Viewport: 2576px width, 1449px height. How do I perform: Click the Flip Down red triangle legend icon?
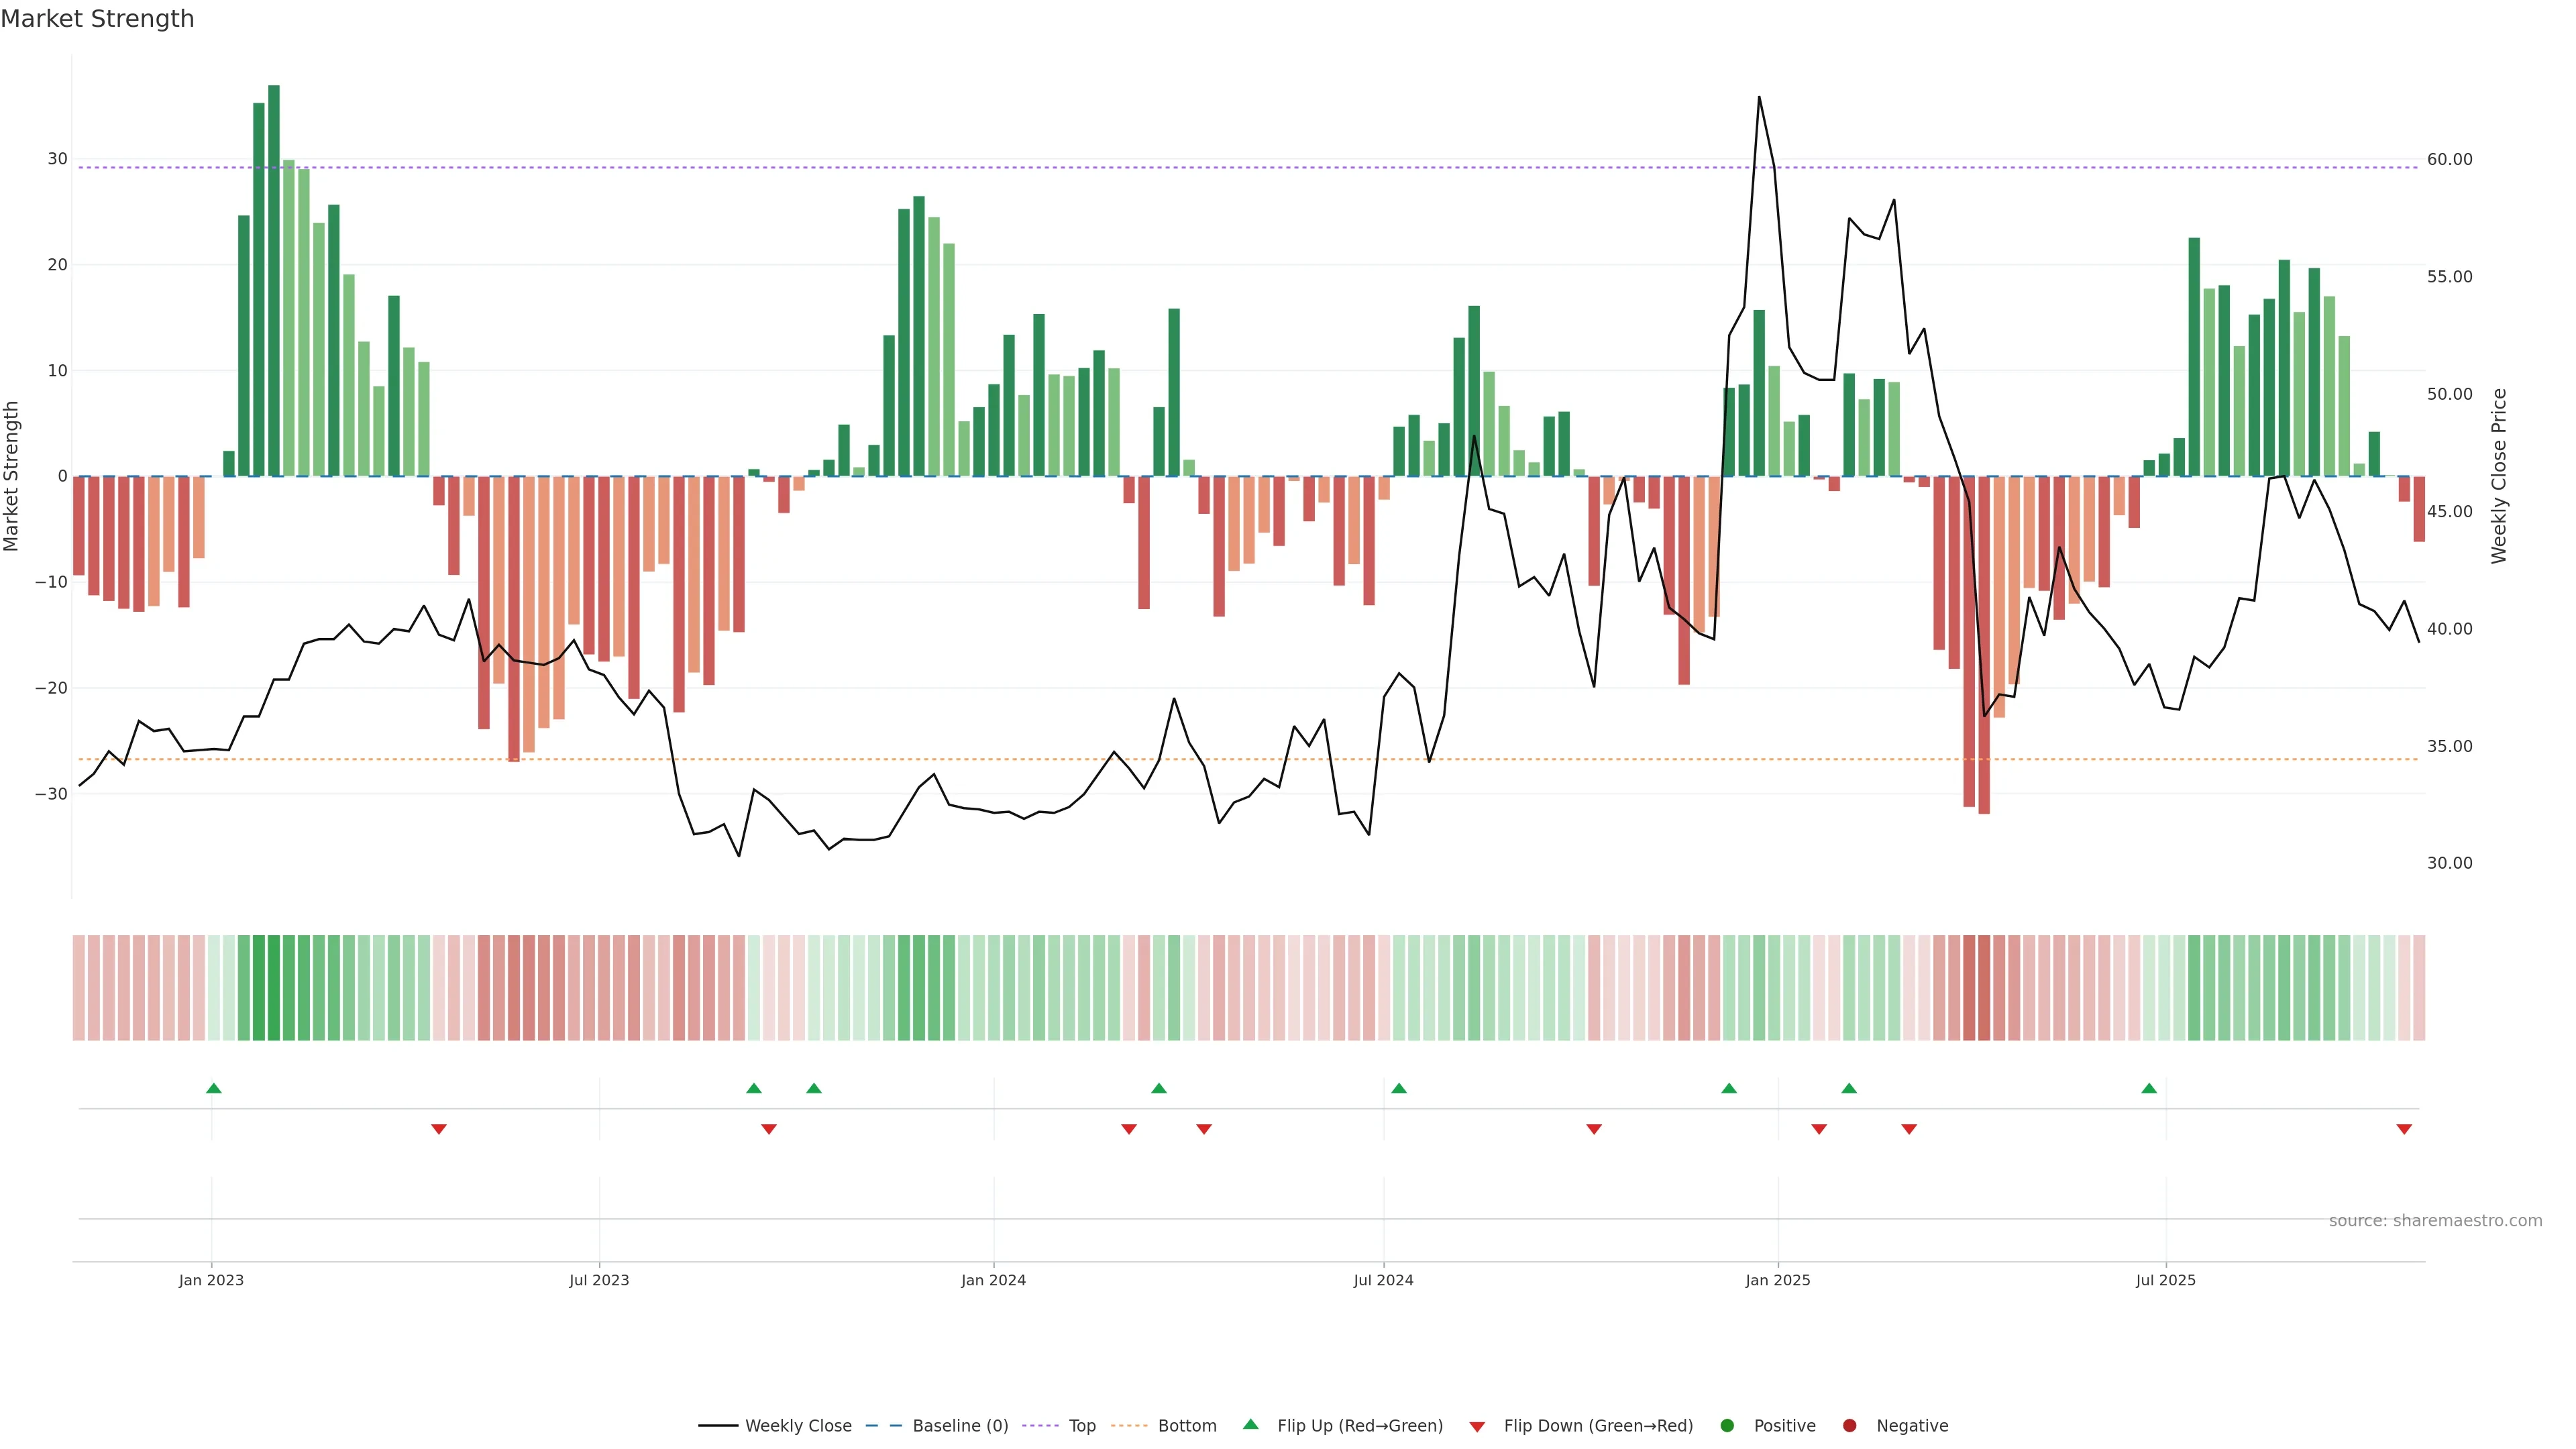1477,1427
